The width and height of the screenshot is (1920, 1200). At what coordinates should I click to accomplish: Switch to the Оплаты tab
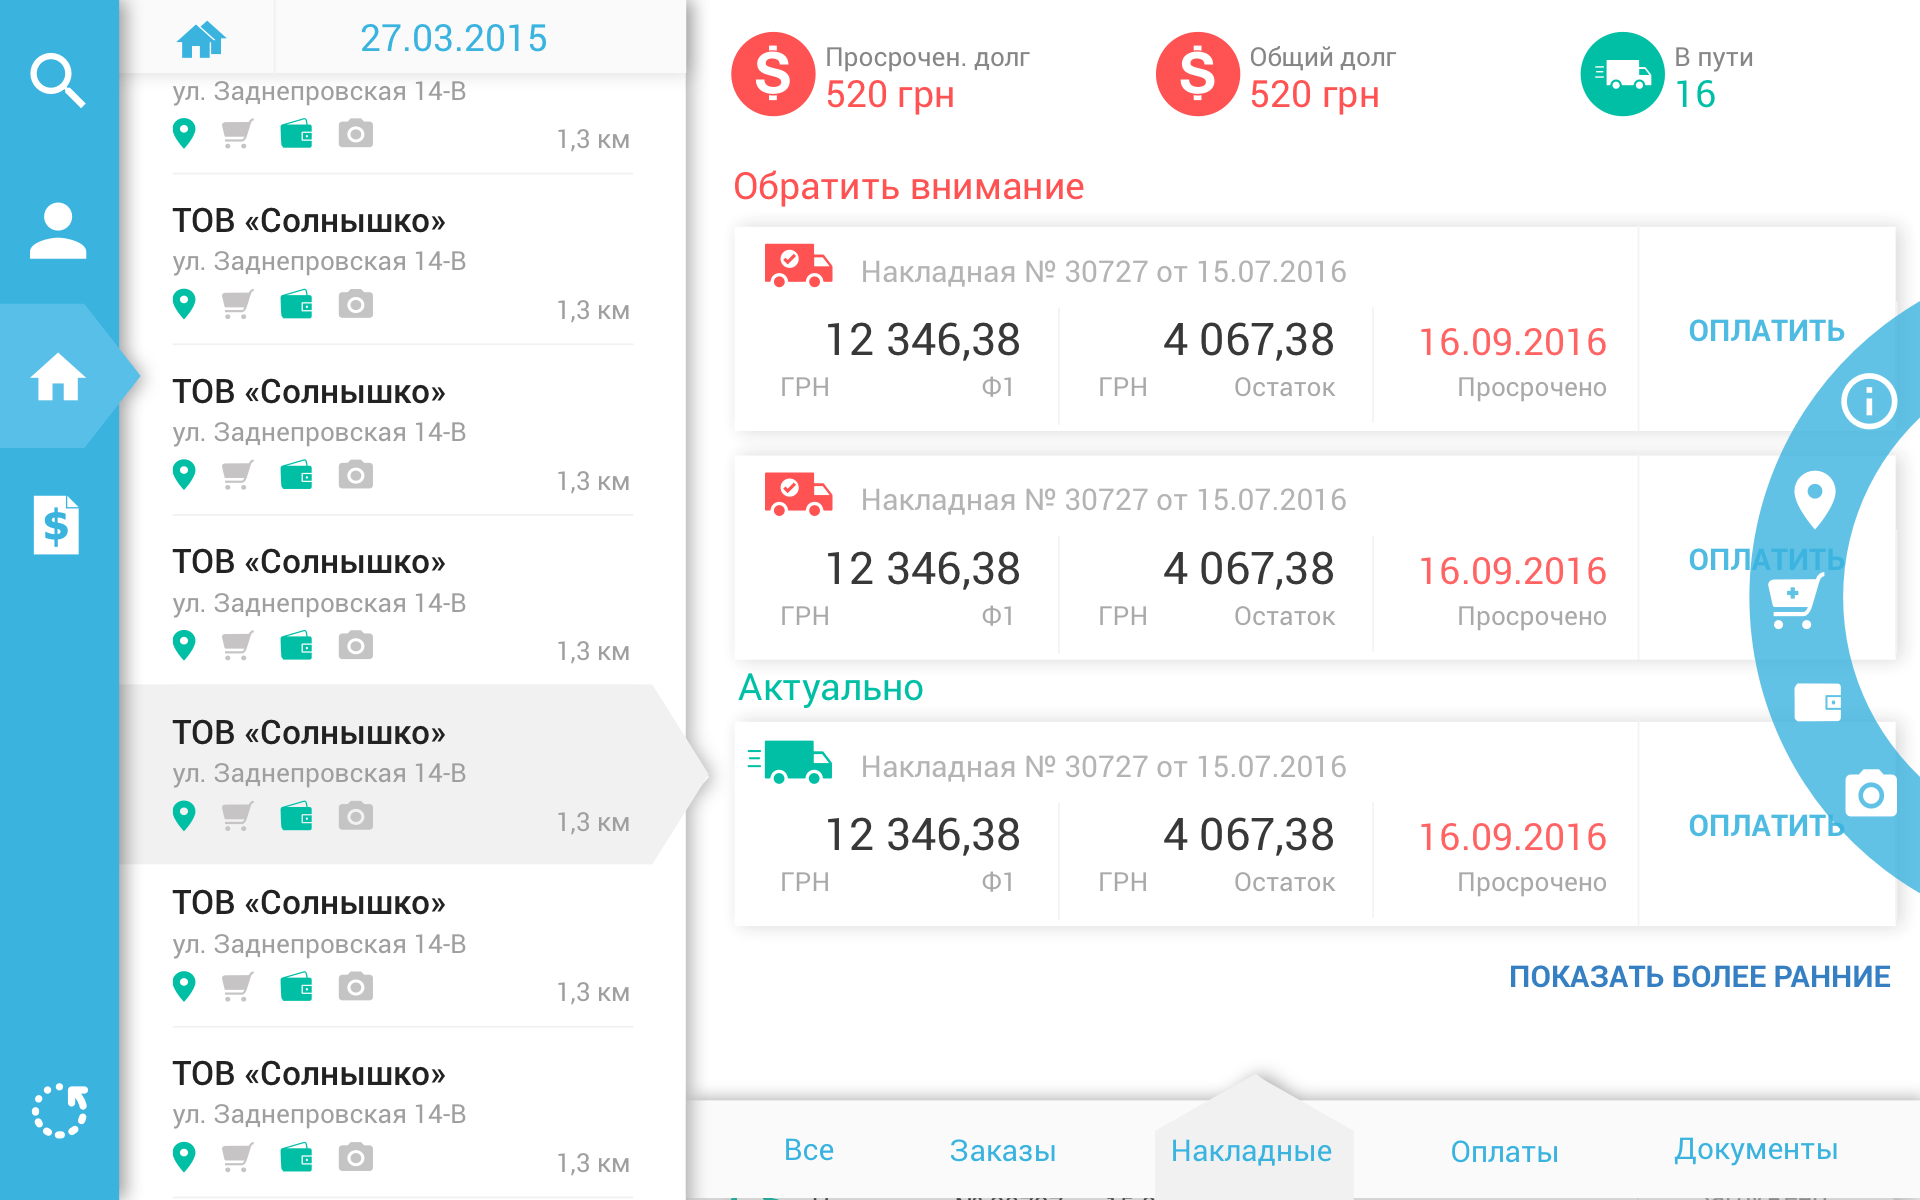pos(1504,1152)
